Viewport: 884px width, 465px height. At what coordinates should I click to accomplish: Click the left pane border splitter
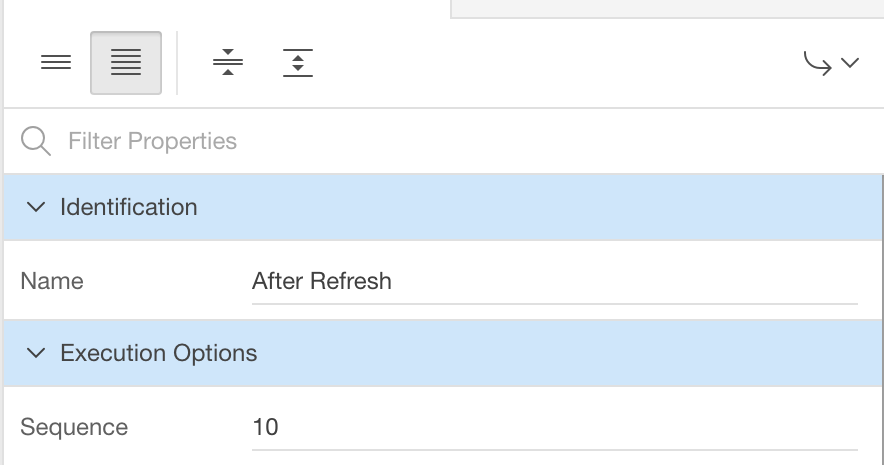[x=2, y=232]
